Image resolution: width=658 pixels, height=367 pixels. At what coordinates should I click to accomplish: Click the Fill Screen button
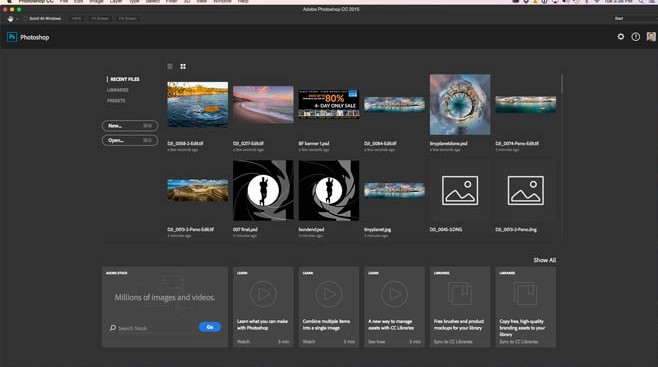tap(128, 18)
